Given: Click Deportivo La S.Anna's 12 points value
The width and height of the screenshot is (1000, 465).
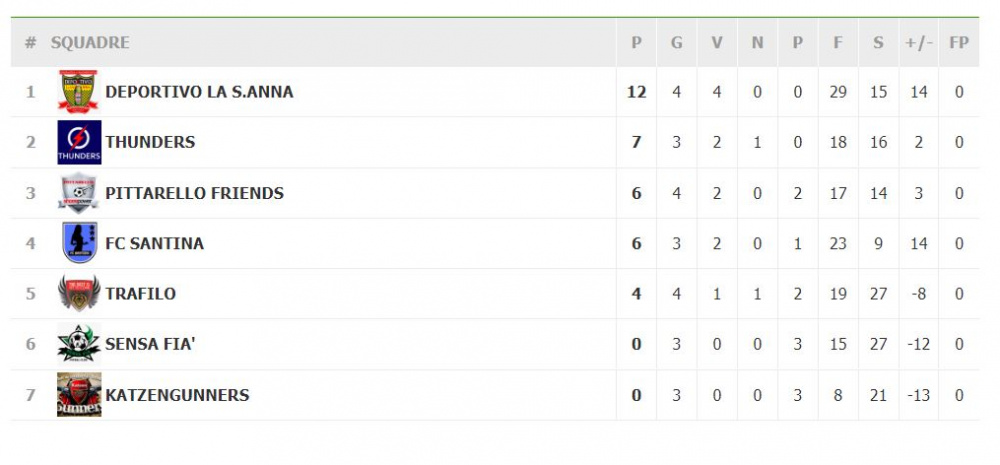Looking at the screenshot, I should coord(636,92).
